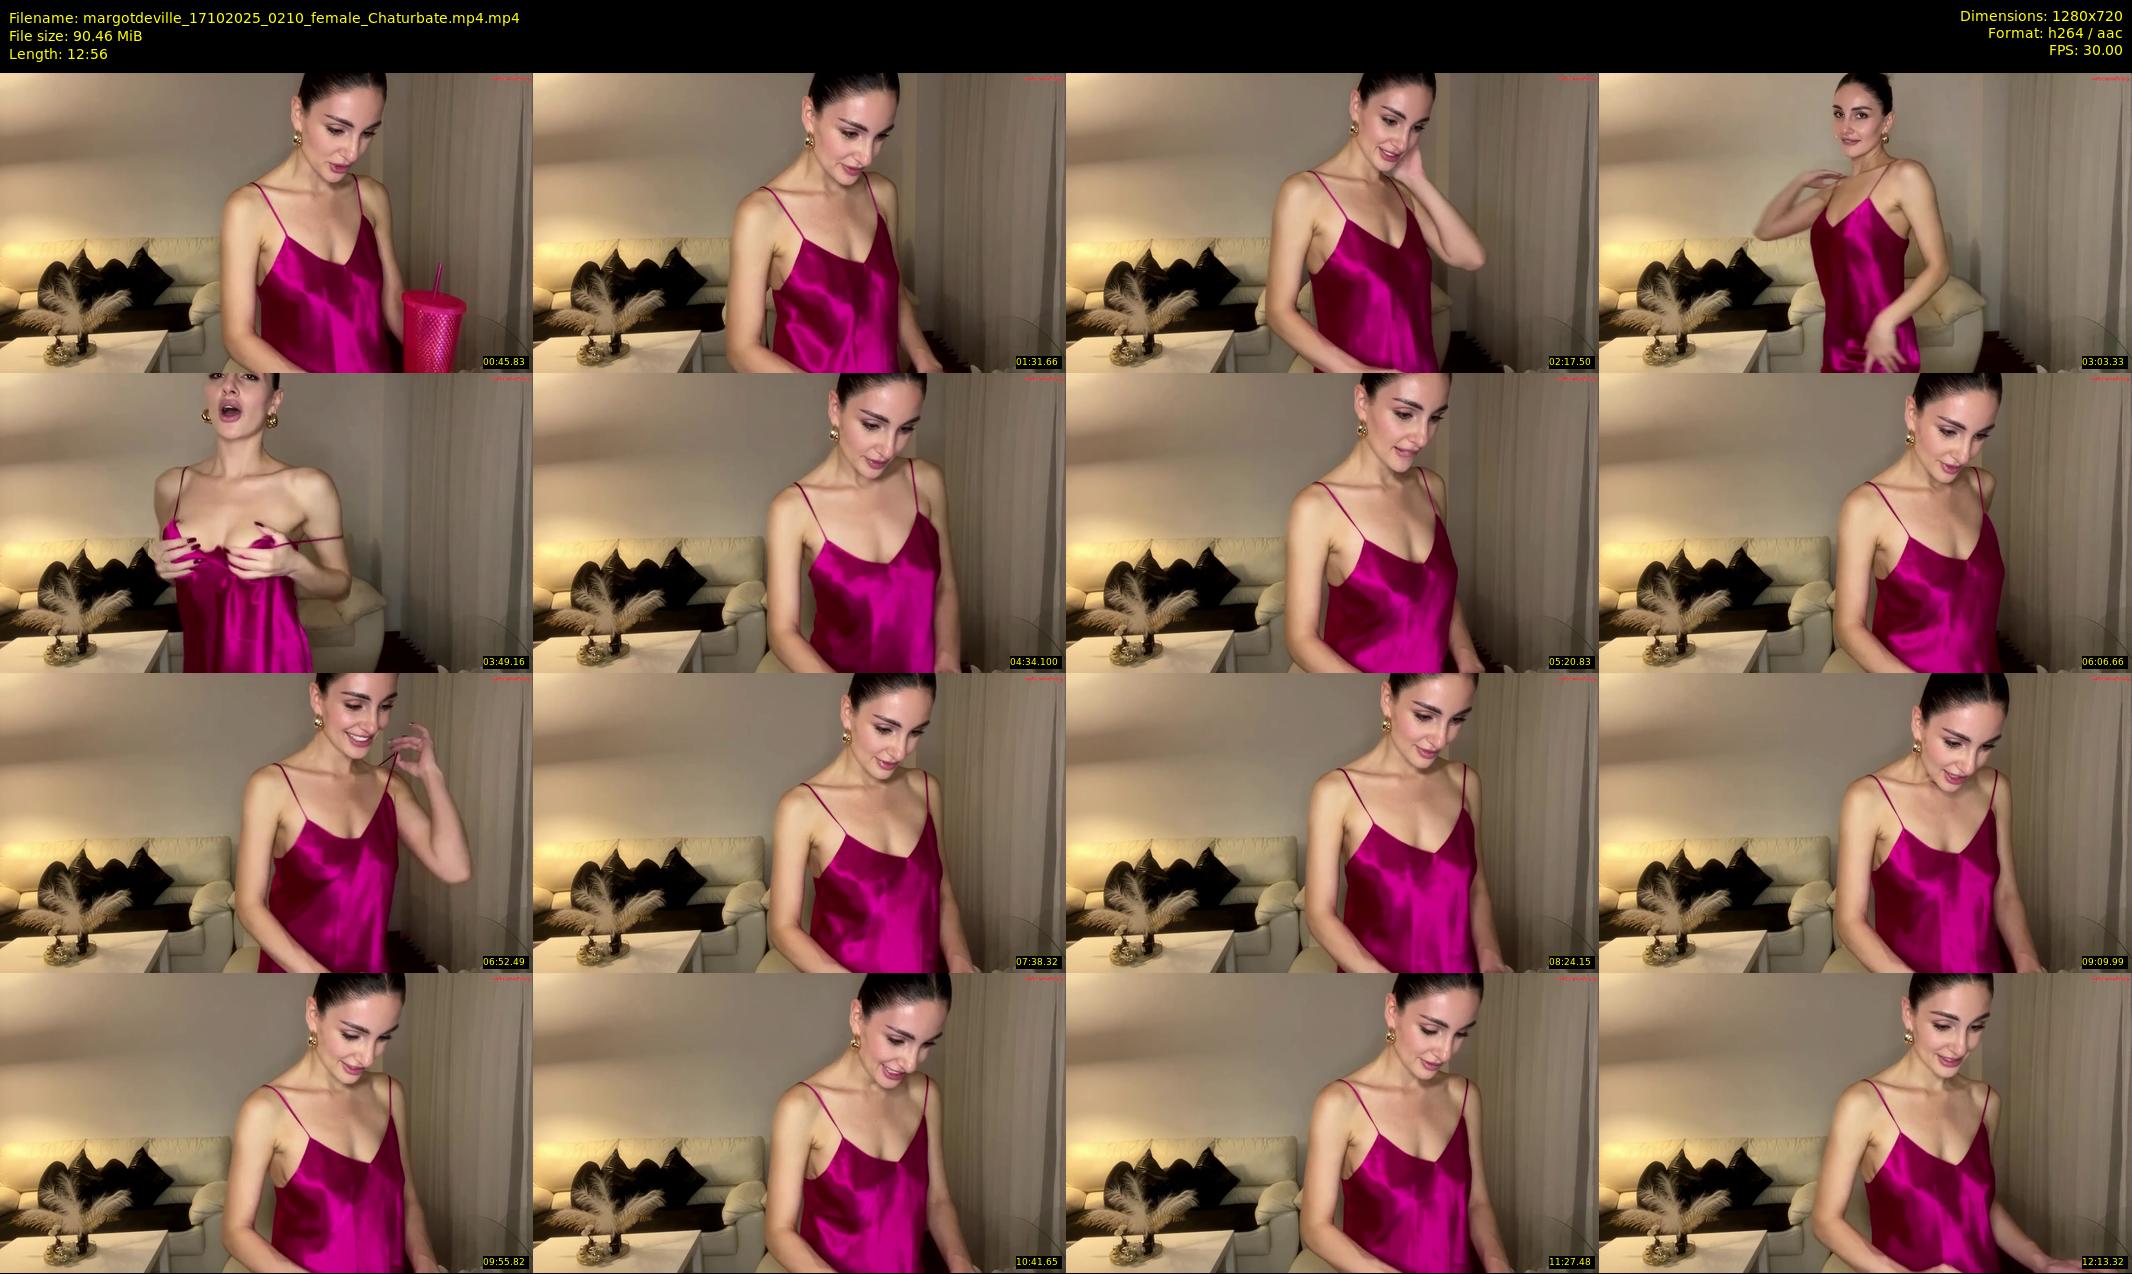Image resolution: width=2132 pixels, height=1274 pixels.
Task: Click the FPS 30.00 label
Action: coord(2085,50)
